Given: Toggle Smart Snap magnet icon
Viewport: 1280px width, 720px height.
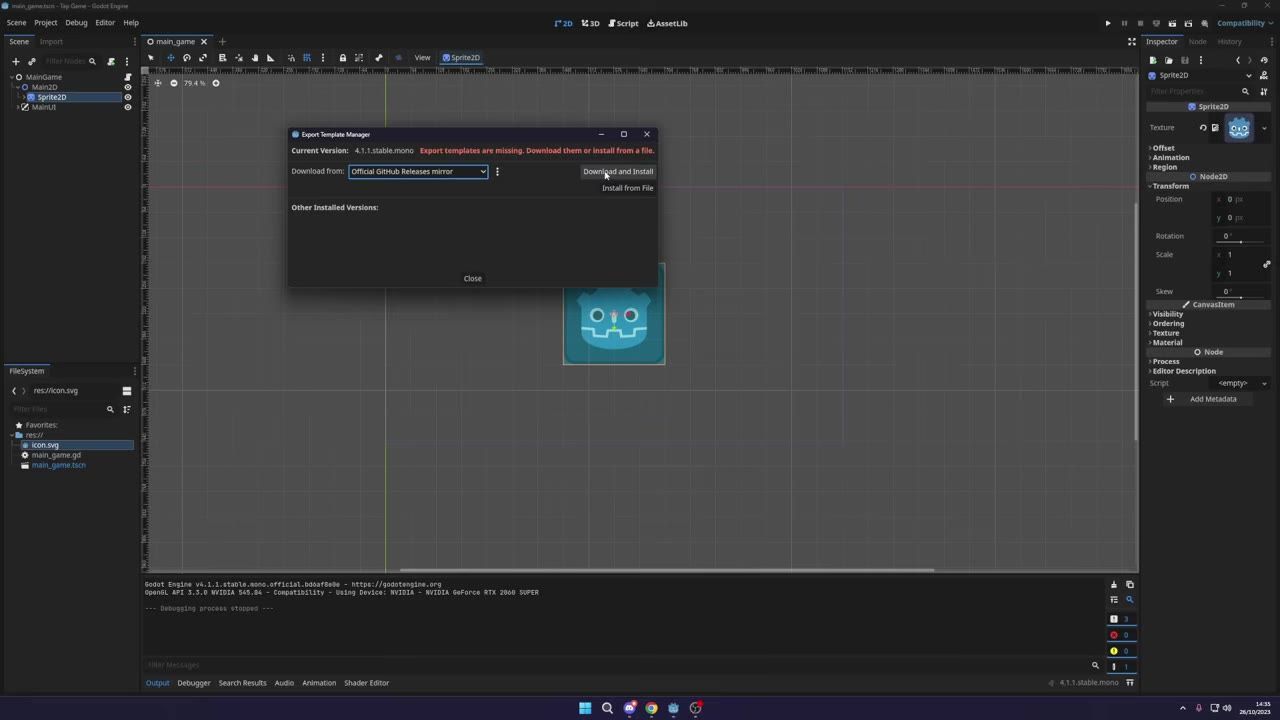Looking at the screenshot, I should pyautogui.click(x=291, y=57).
